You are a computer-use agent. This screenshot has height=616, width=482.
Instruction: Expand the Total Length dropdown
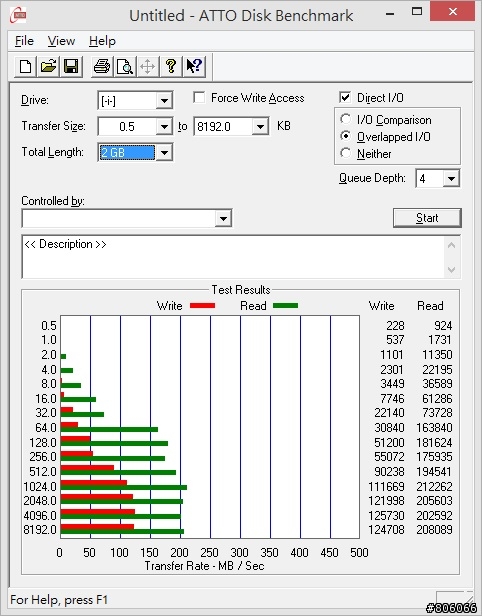coord(164,152)
